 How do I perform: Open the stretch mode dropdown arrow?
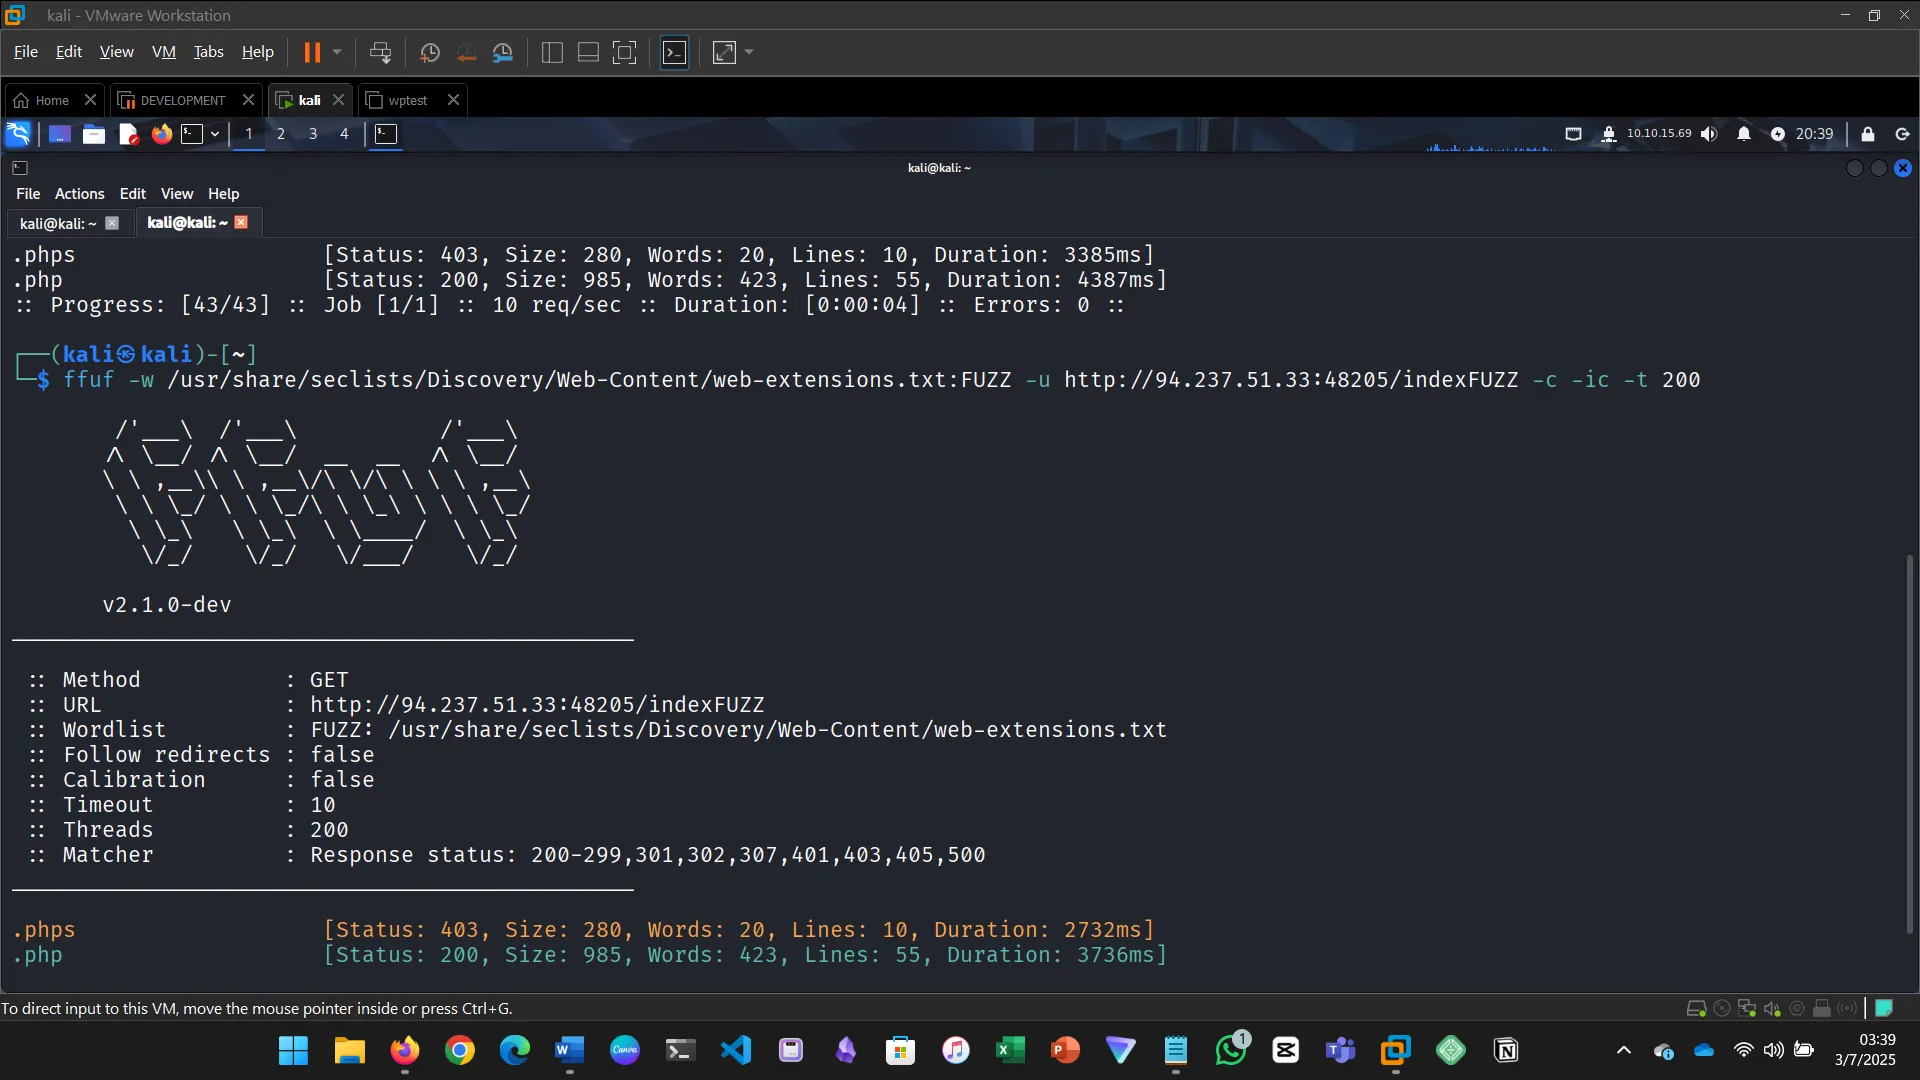click(748, 52)
